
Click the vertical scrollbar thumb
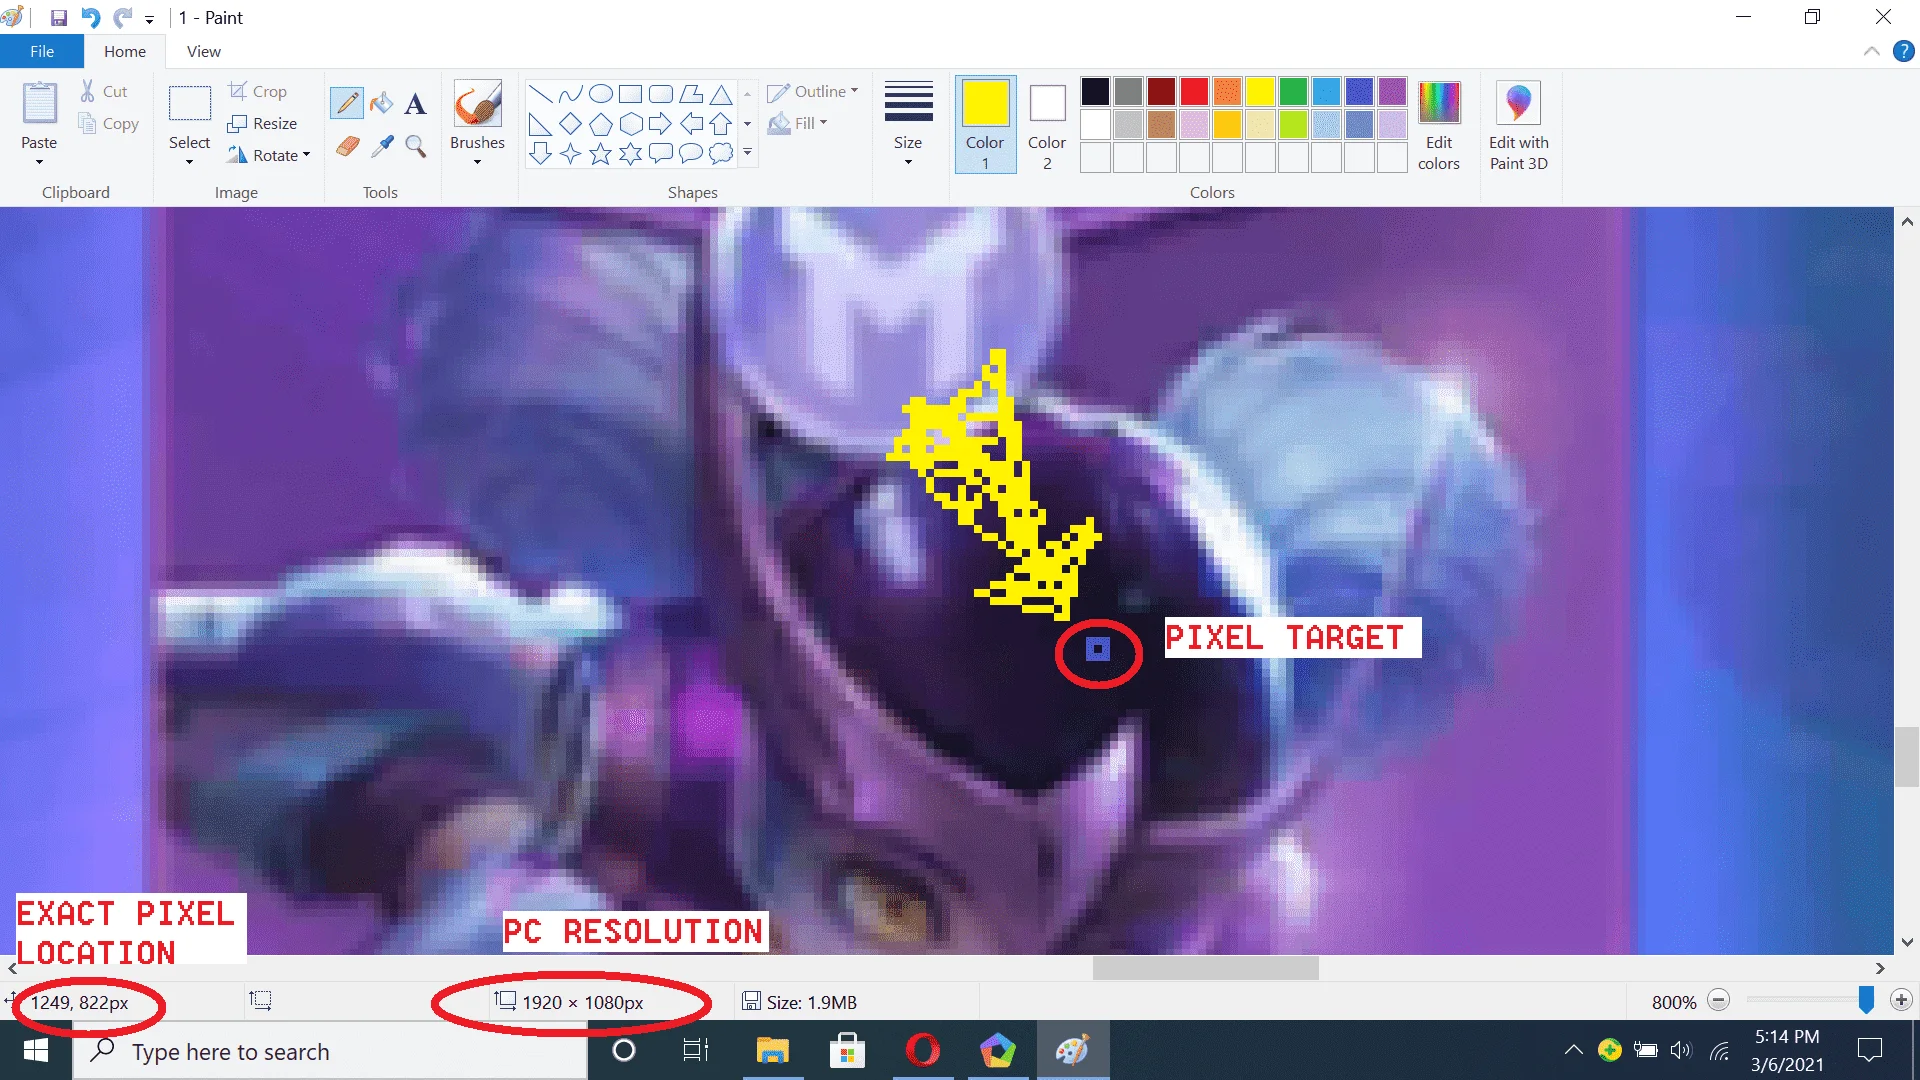1907,757
